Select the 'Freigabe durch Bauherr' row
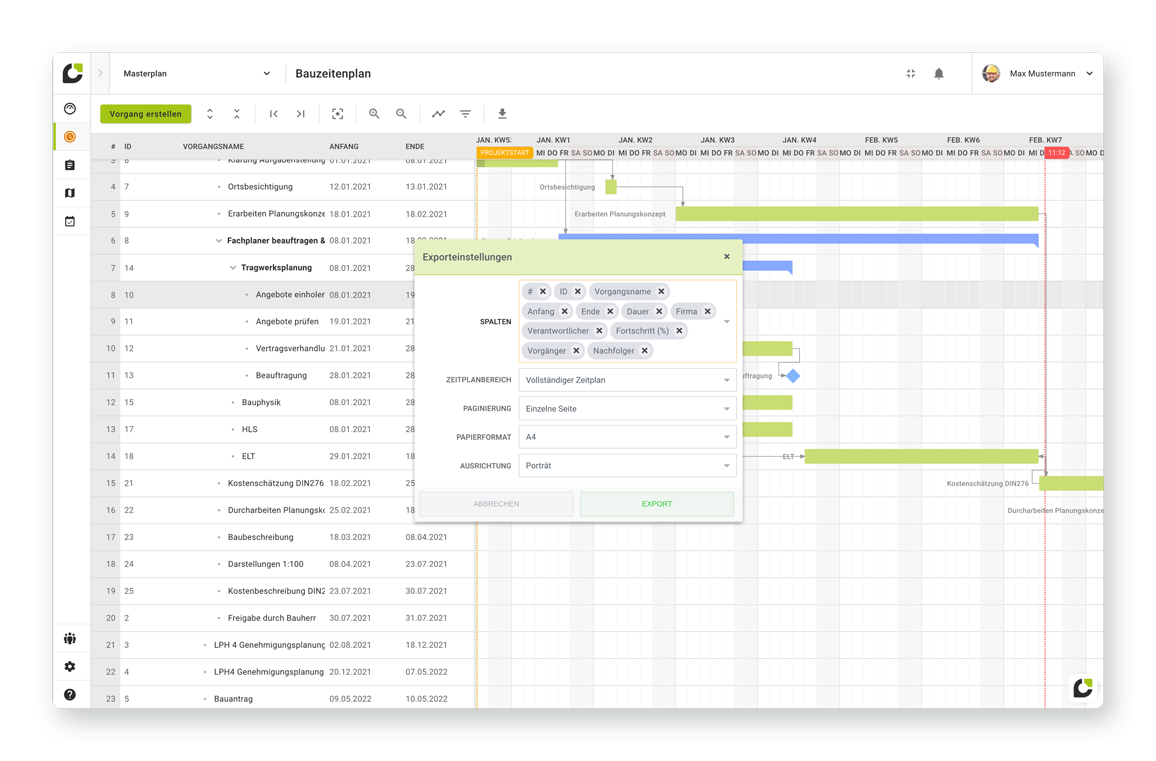 [x=282, y=618]
